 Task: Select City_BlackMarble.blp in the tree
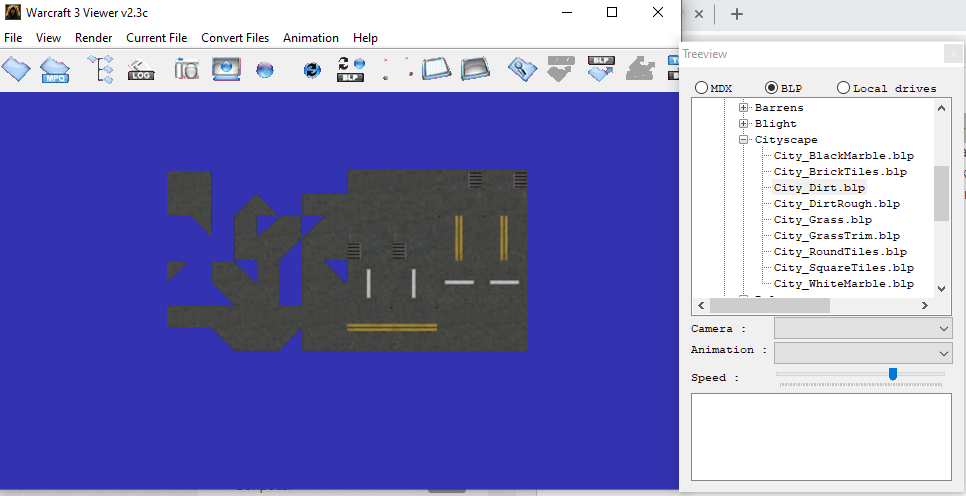click(843, 155)
